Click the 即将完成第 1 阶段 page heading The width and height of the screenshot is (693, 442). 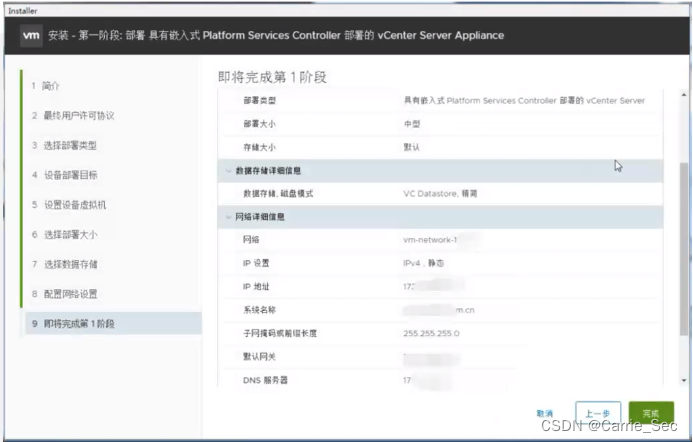pyautogui.click(x=272, y=77)
